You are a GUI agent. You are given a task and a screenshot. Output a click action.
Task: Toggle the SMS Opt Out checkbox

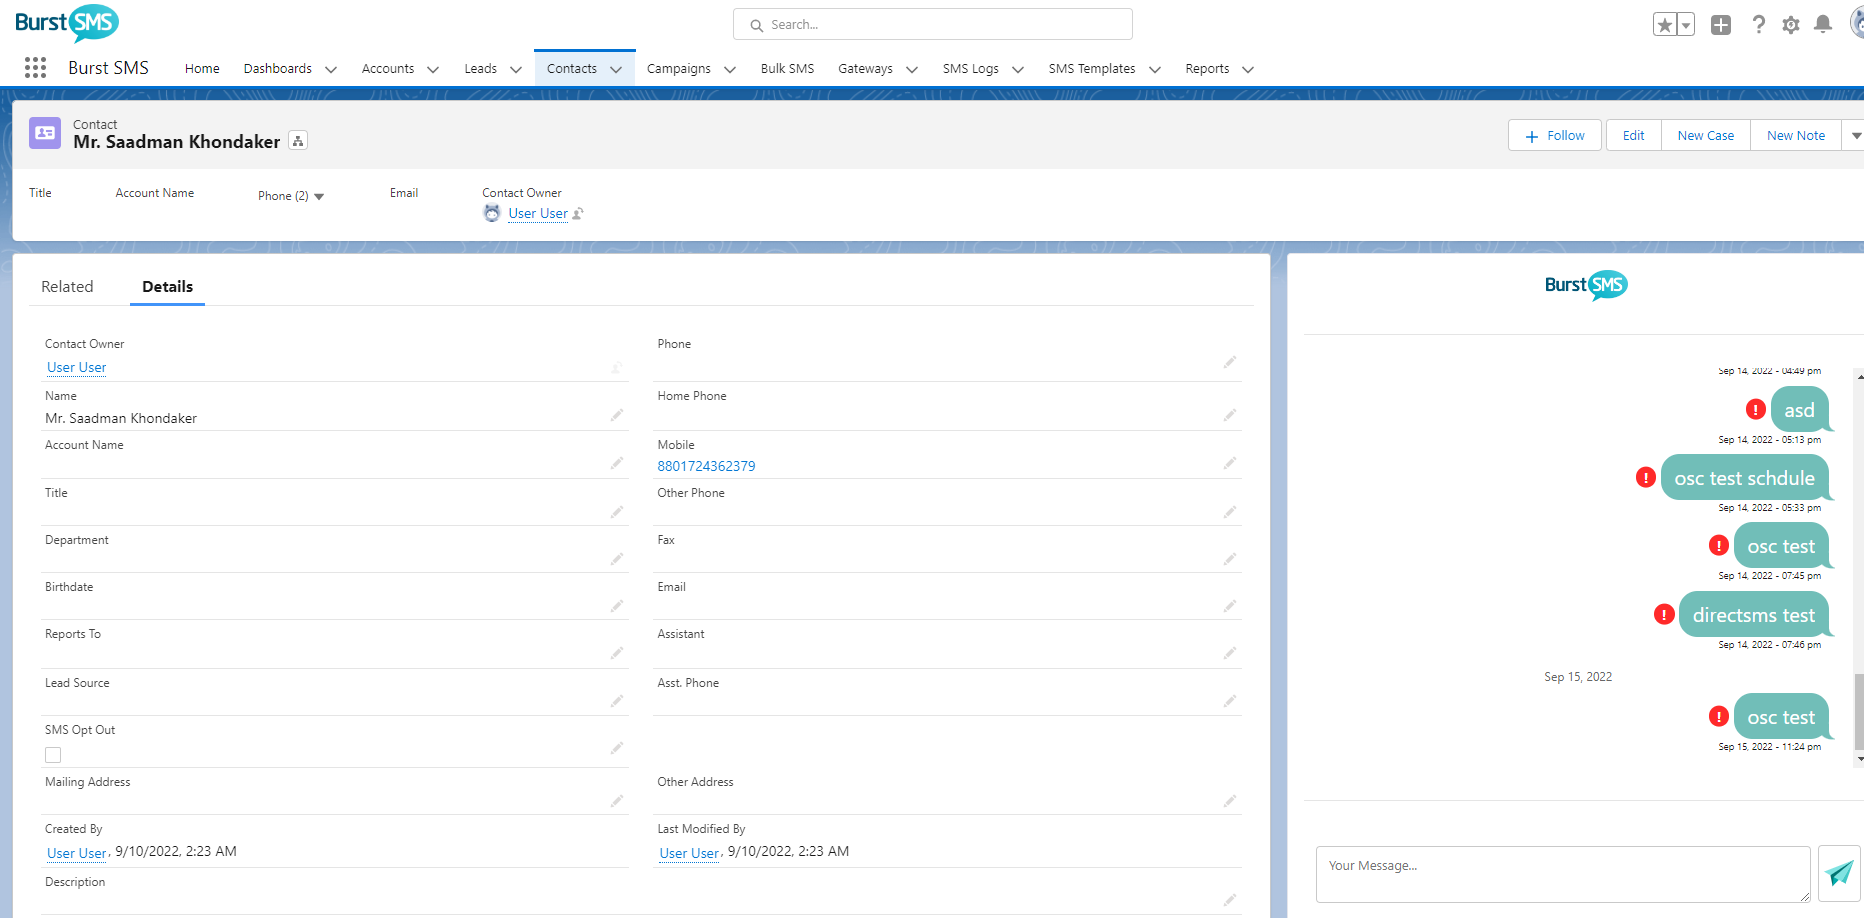pos(53,755)
